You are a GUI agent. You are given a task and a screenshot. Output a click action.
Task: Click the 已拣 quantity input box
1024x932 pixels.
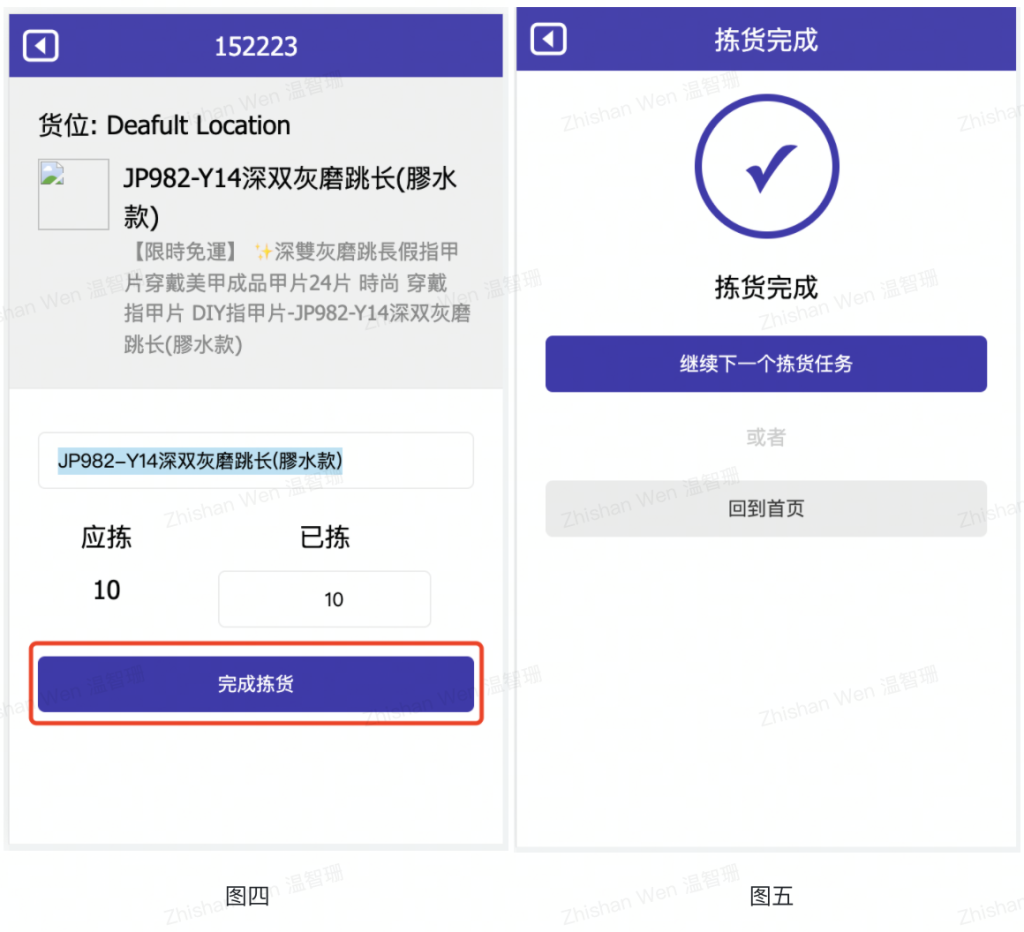click(x=324, y=599)
